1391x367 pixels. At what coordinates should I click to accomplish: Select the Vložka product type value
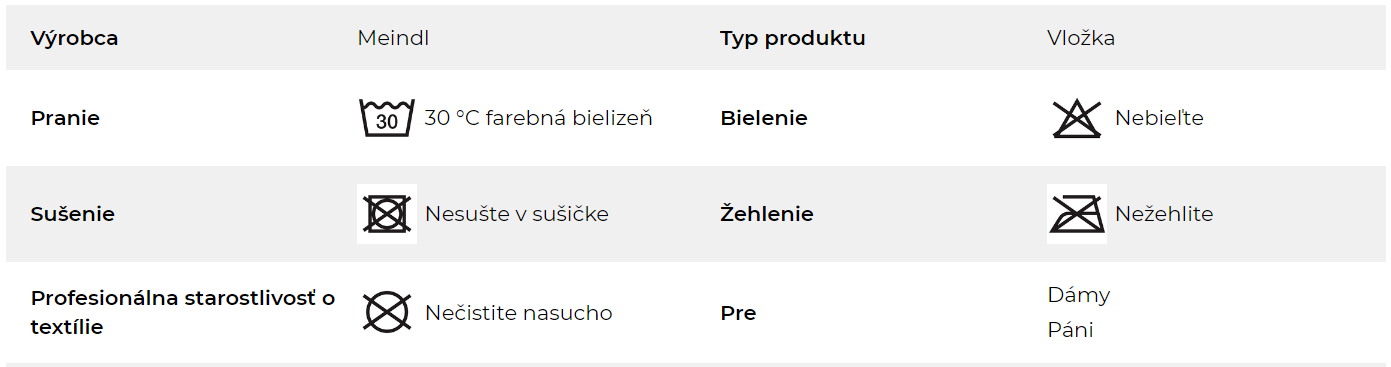(x=1081, y=38)
